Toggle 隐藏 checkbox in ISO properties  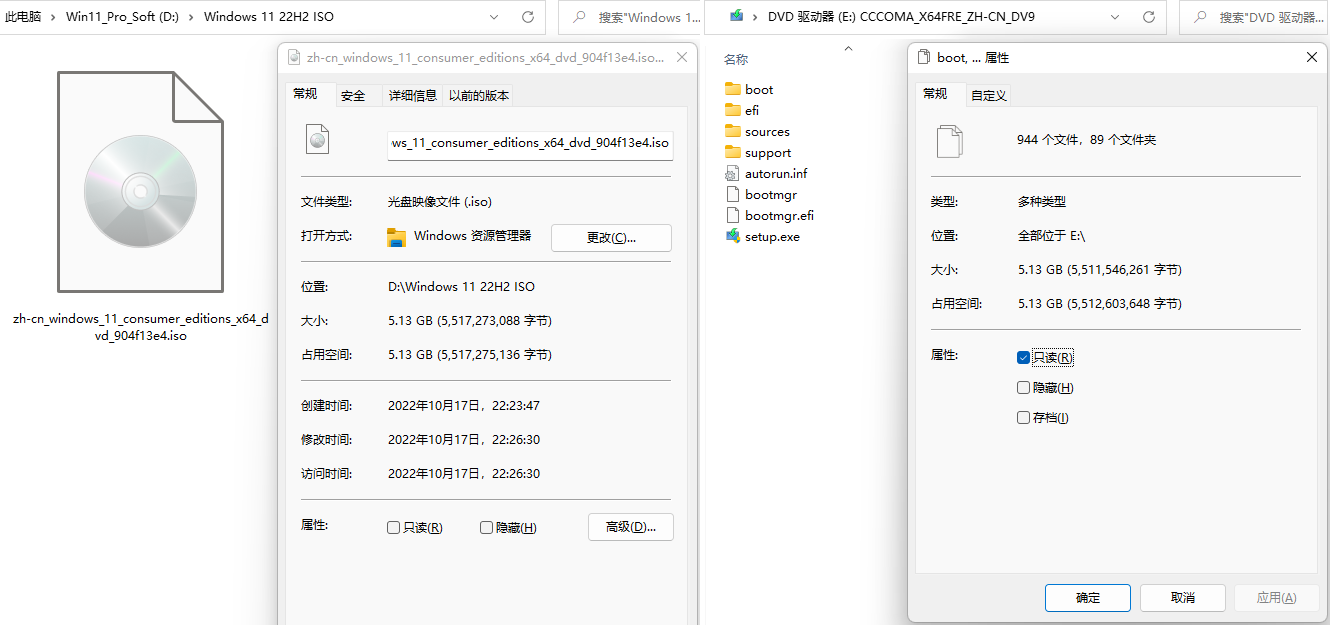(x=486, y=528)
